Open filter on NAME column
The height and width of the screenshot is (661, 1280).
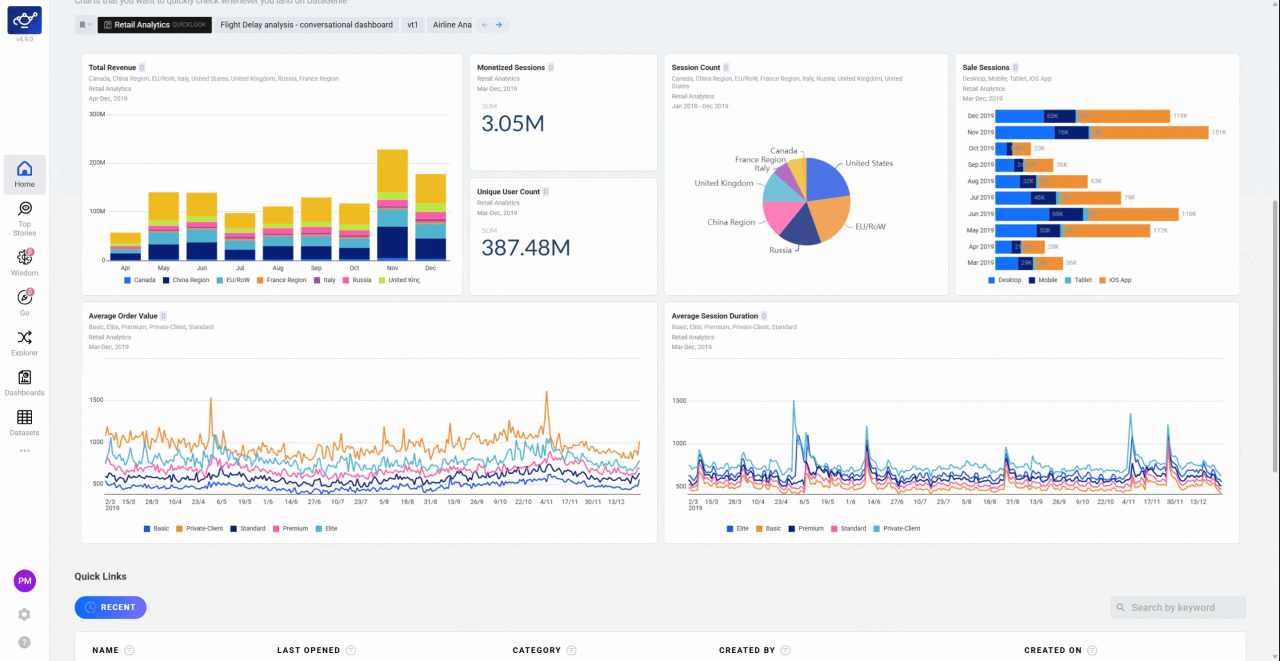pyautogui.click(x=129, y=650)
